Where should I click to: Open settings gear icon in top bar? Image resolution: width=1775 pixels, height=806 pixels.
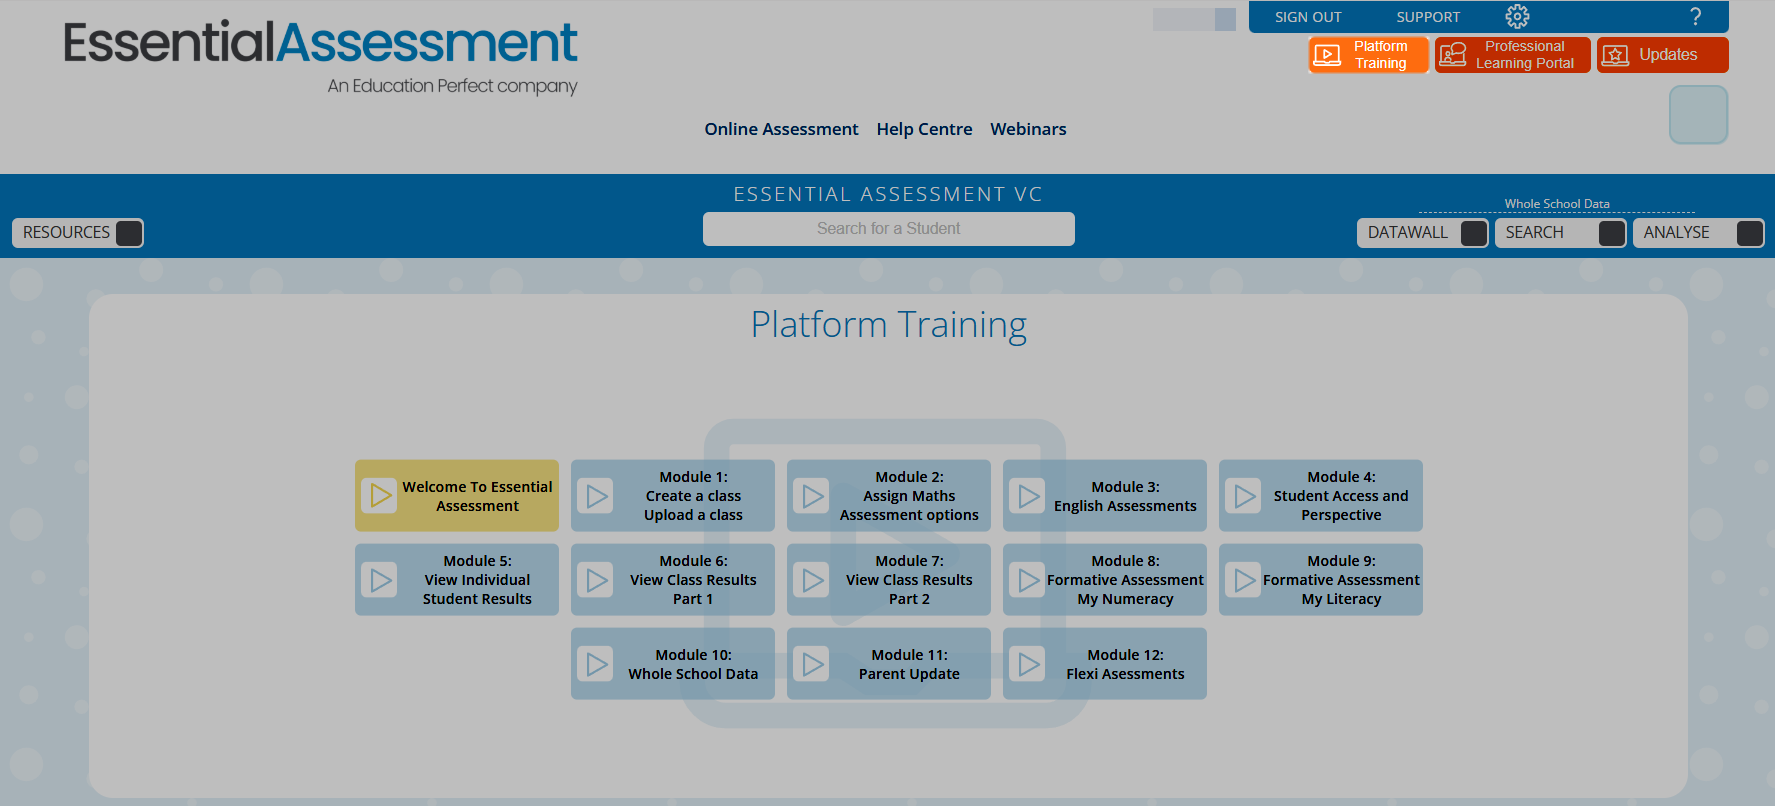click(x=1517, y=16)
